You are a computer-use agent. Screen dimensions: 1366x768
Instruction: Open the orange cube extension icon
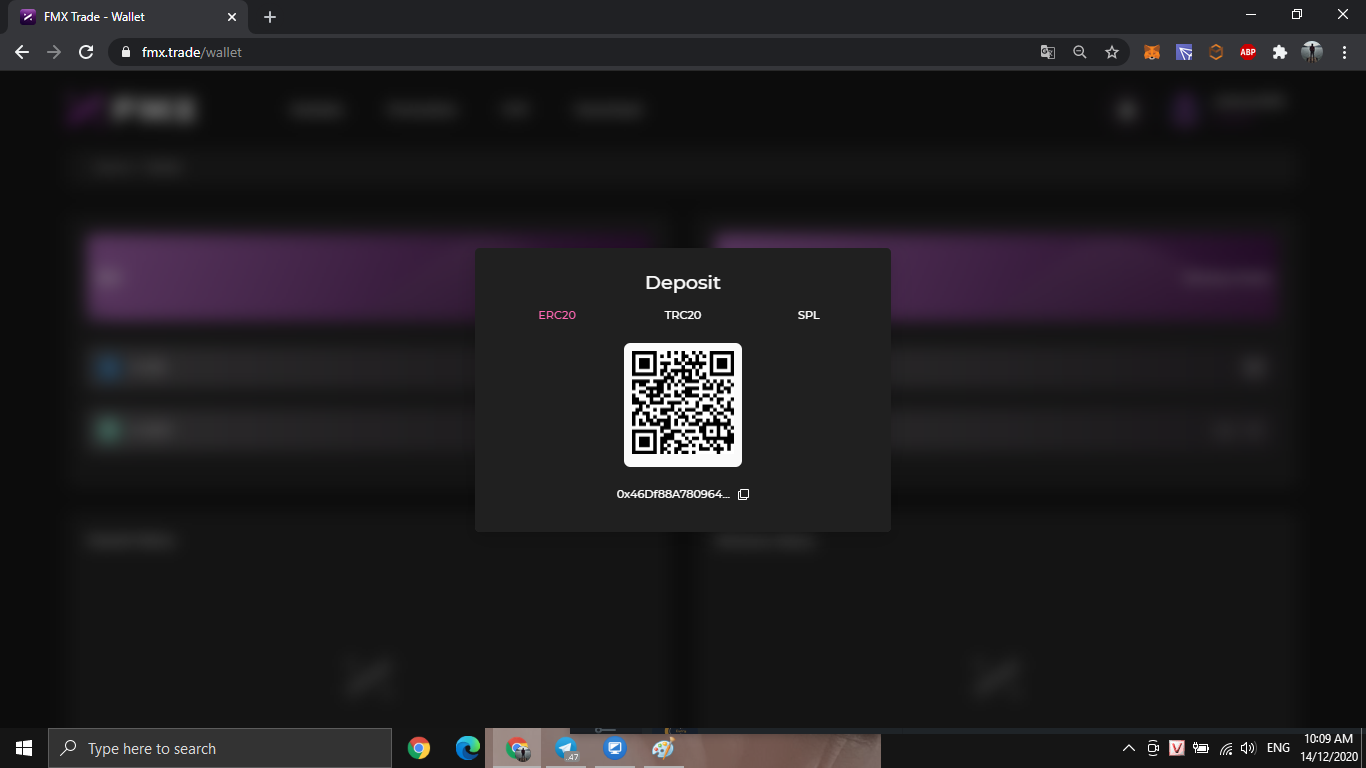pos(1216,52)
